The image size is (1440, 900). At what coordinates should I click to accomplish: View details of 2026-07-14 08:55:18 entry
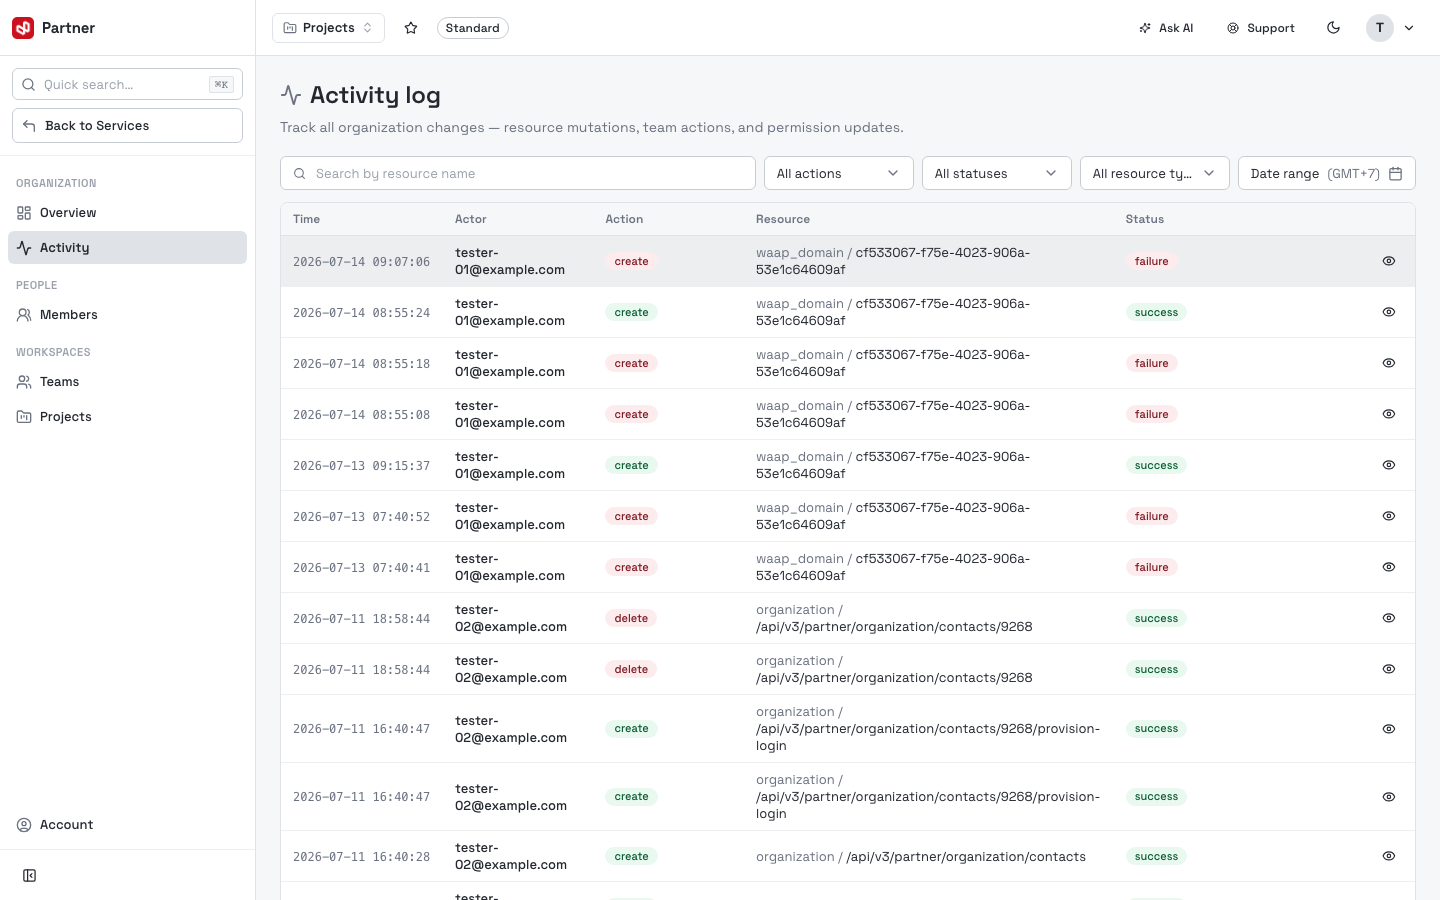(x=1389, y=363)
